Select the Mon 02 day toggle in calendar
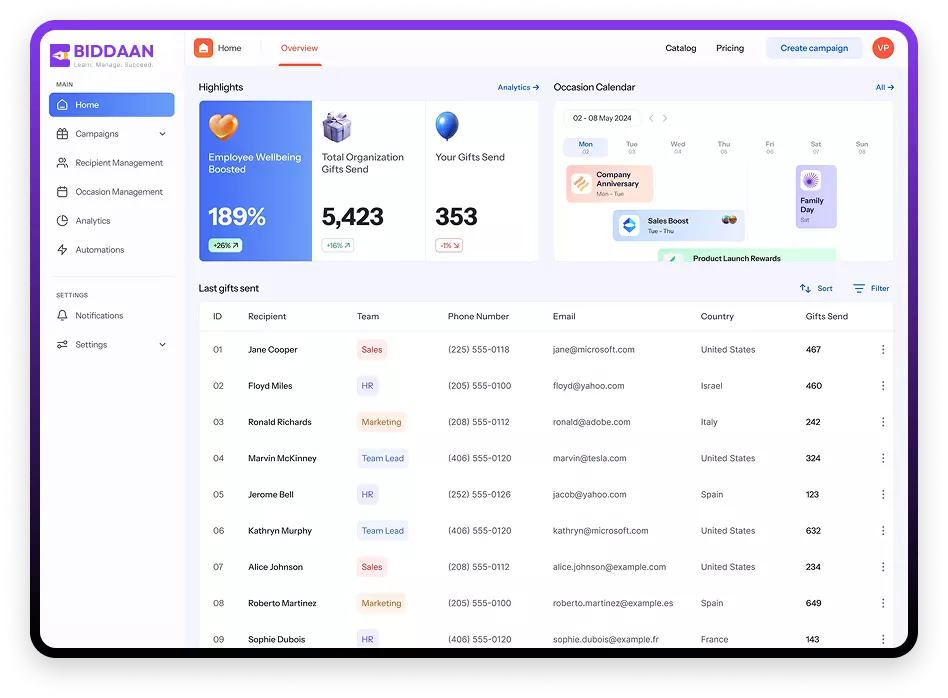Screen dimensions: 948x698 (x=585, y=145)
